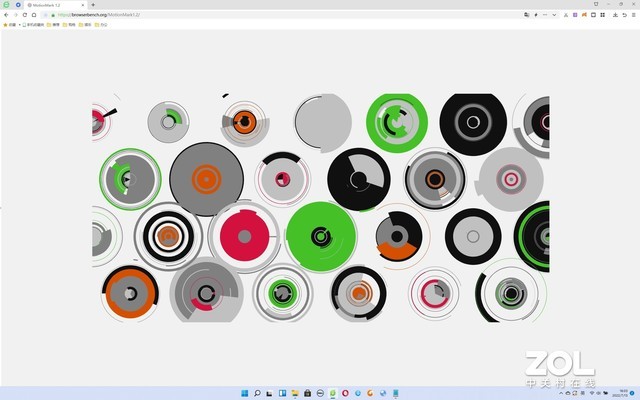Click the 360 browser logo icon
Image resolution: width=640 pixels, height=400 pixels.
click(6, 5)
